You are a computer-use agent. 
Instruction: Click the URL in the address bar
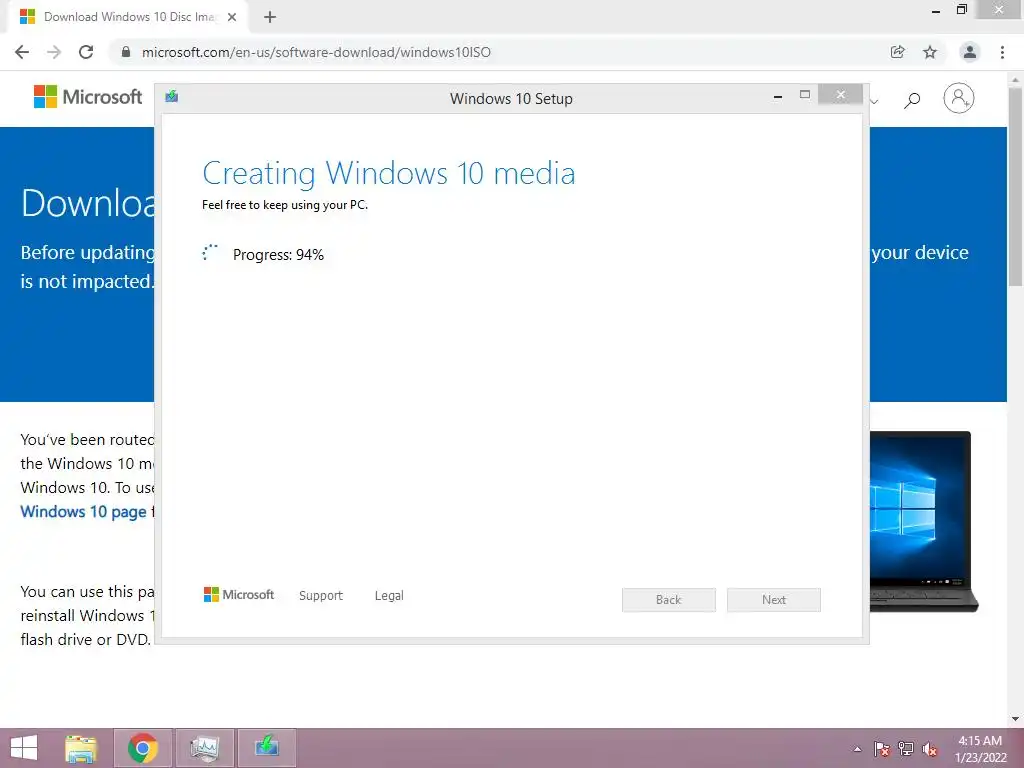pyautogui.click(x=316, y=52)
